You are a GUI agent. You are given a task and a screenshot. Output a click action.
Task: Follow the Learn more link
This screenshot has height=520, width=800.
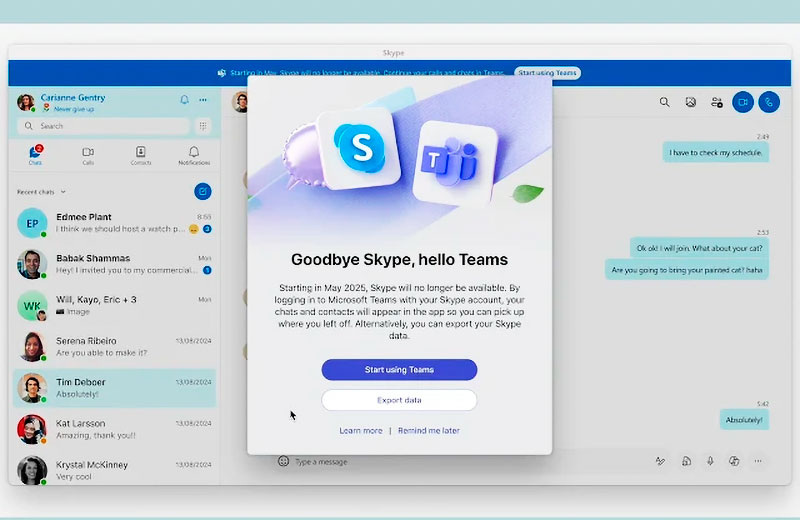pos(361,431)
